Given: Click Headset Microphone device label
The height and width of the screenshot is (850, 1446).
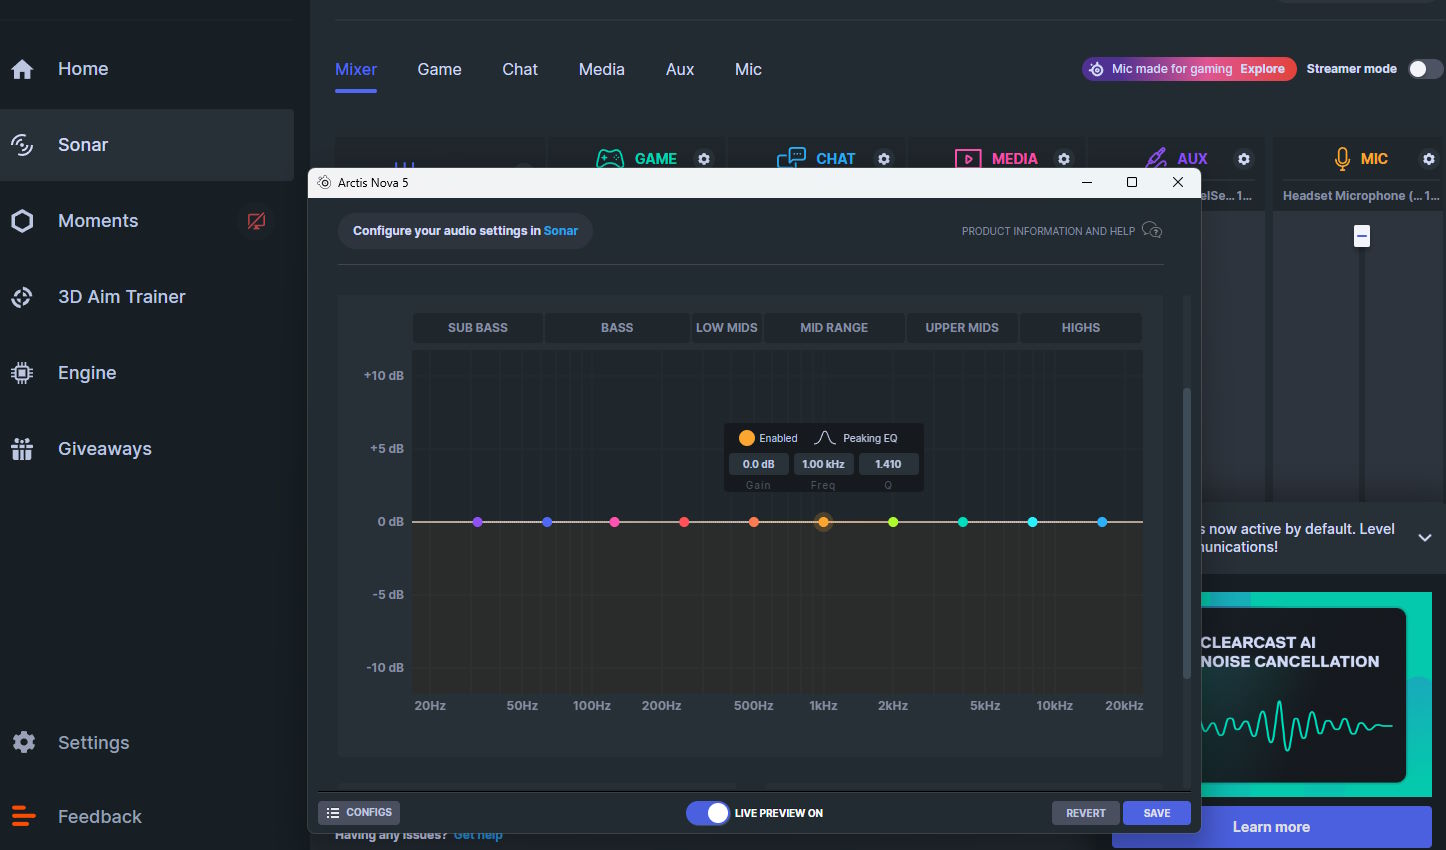Looking at the screenshot, I should click(x=1361, y=196).
